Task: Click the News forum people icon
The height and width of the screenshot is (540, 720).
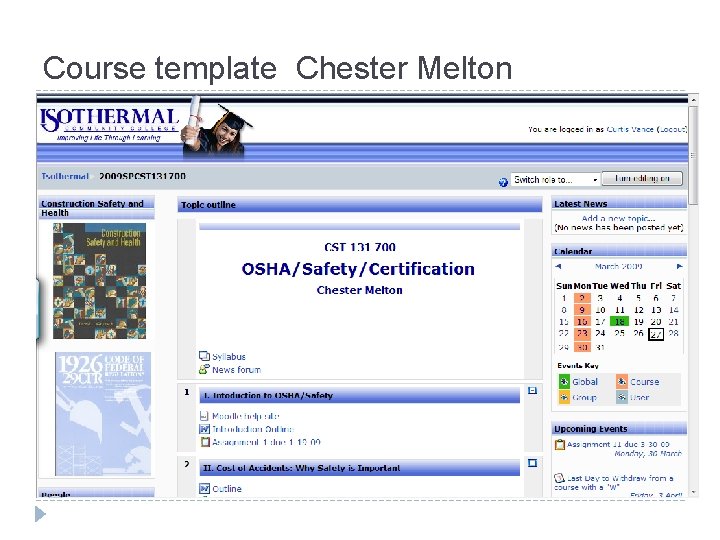Action: [204, 369]
